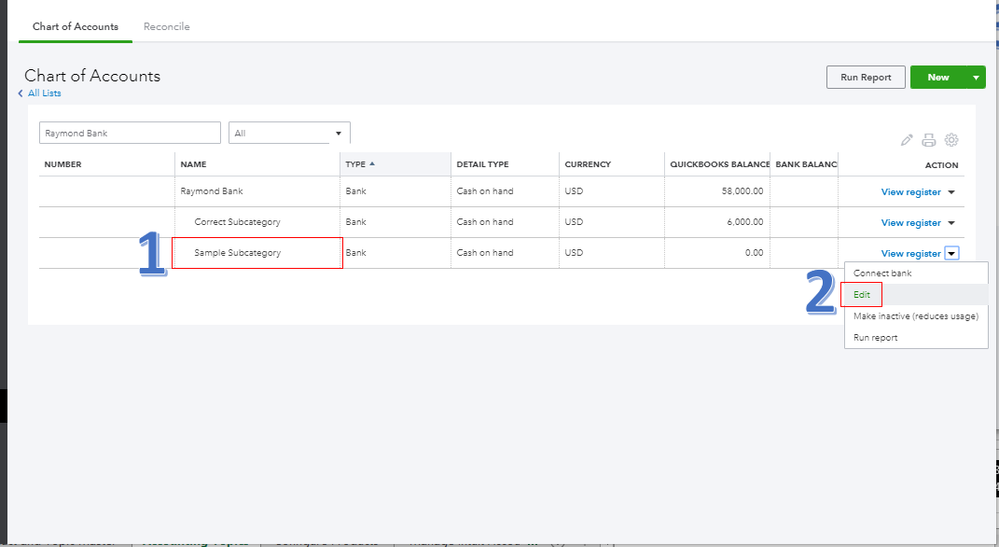Image resolution: width=999 pixels, height=547 pixels.
Task: Select Connect bank in the dropdown menu
Action: (x=882, y=274)
